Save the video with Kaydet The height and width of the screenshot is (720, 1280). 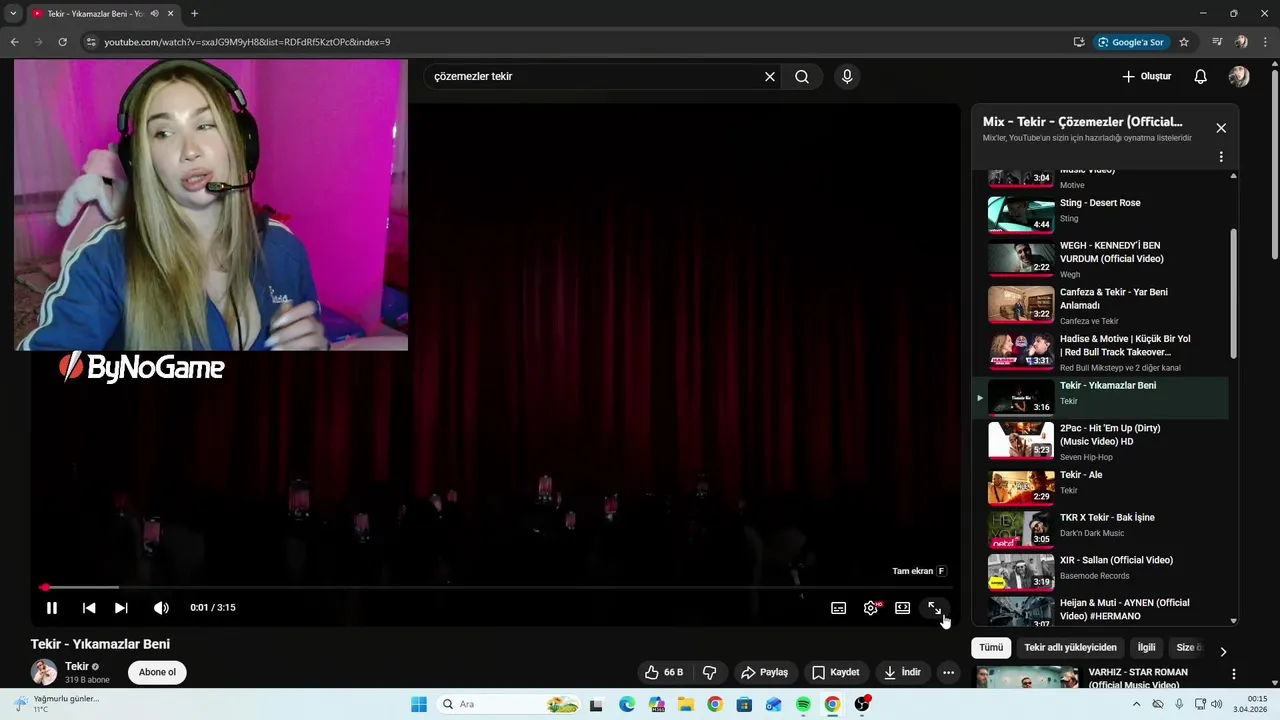pyautogui.click(x=836, y=672)
